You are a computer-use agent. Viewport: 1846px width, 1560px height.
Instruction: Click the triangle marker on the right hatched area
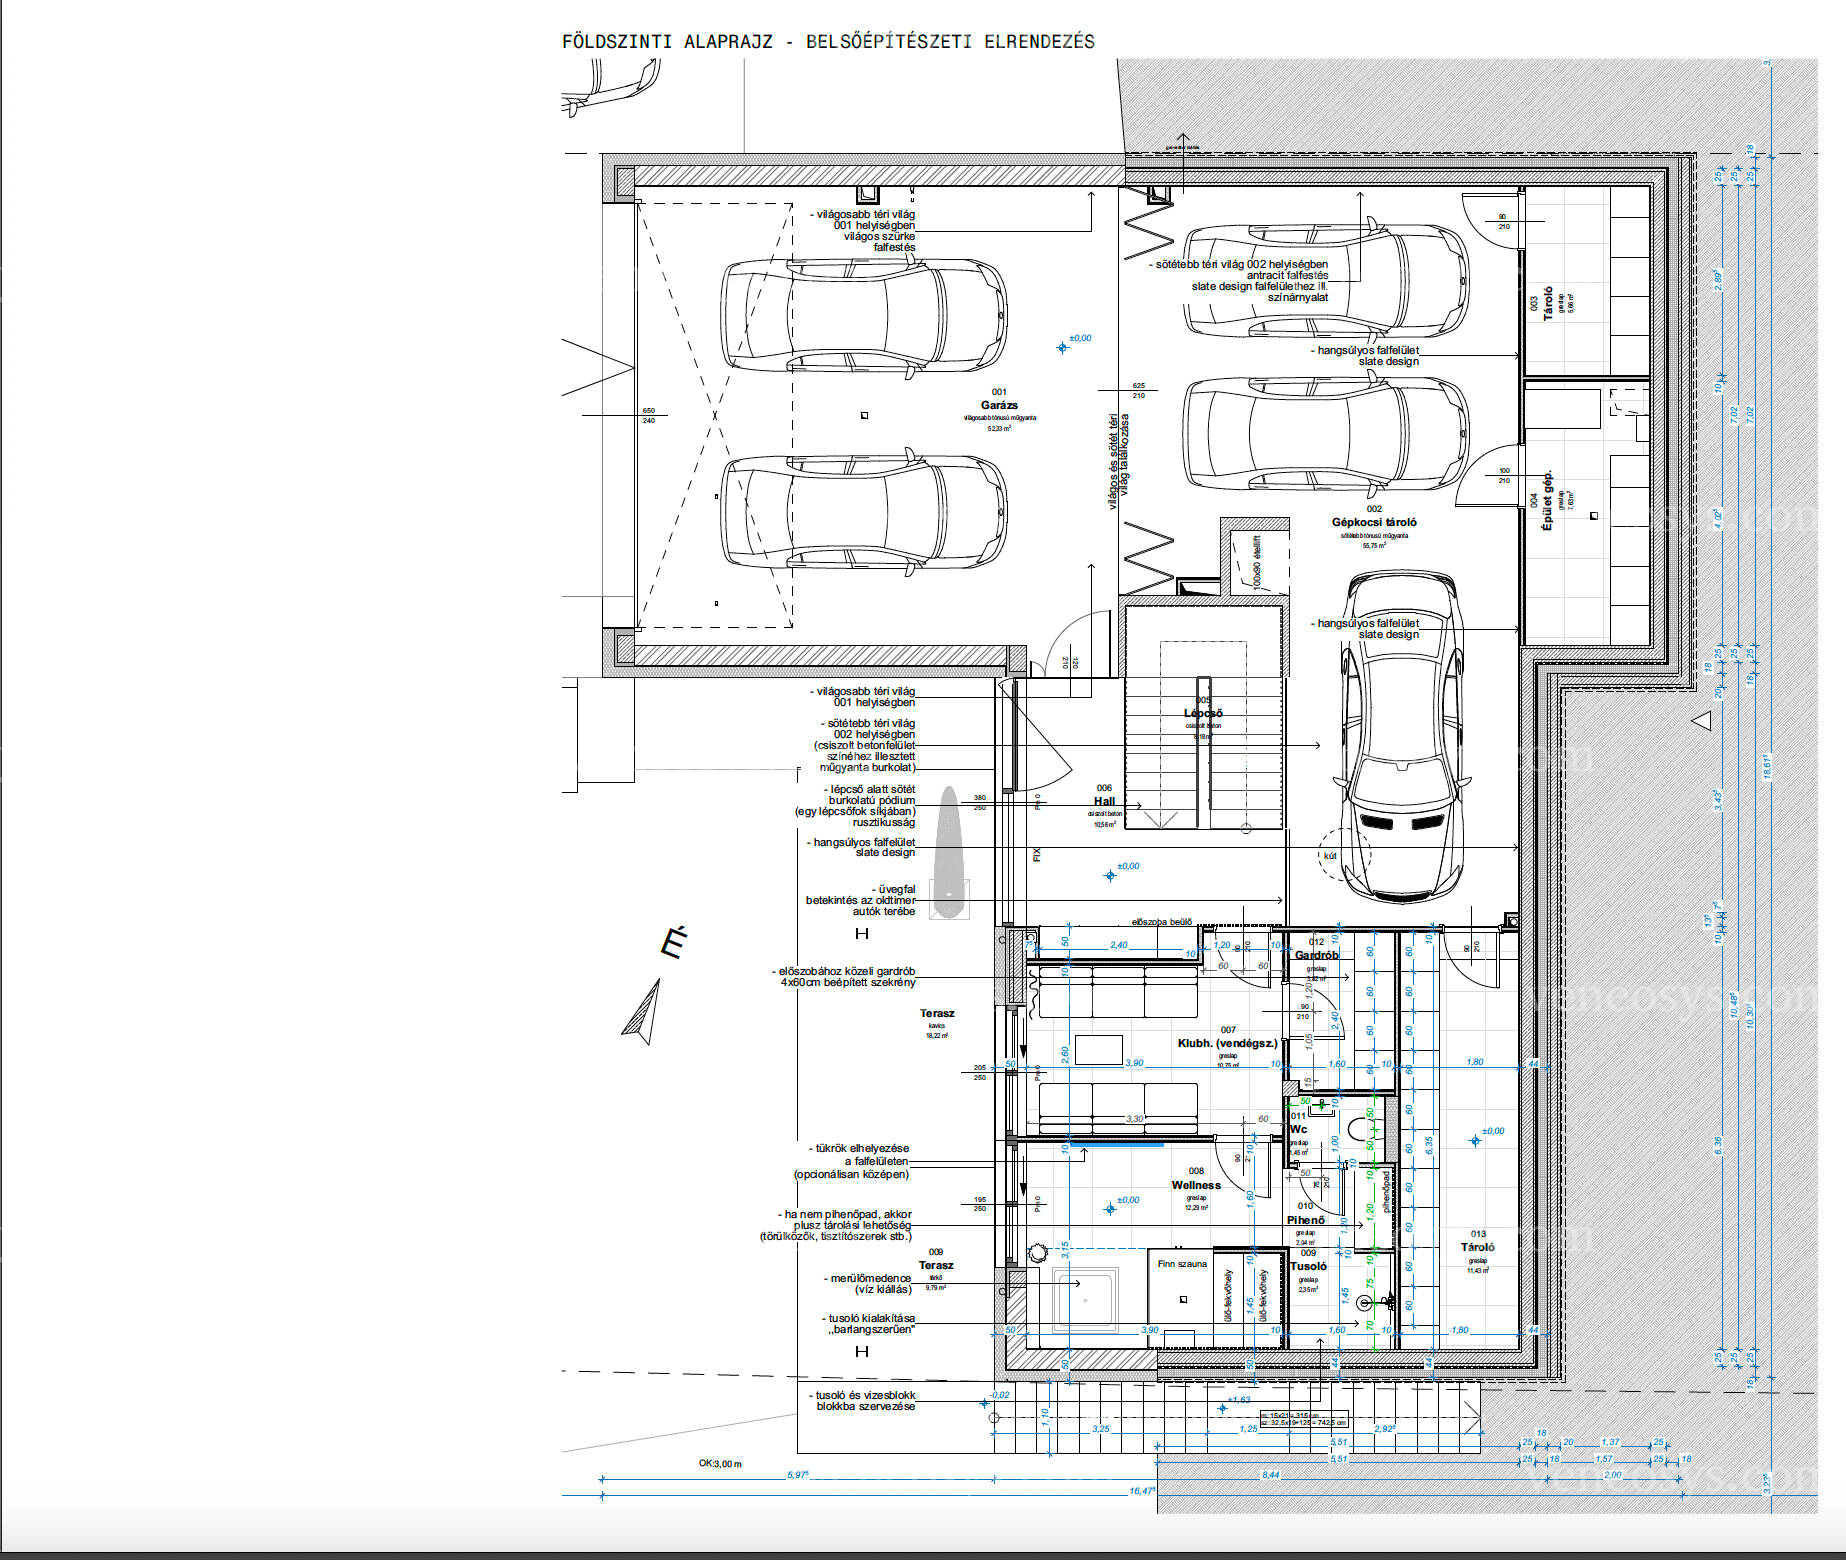(x=1701, y=720)
